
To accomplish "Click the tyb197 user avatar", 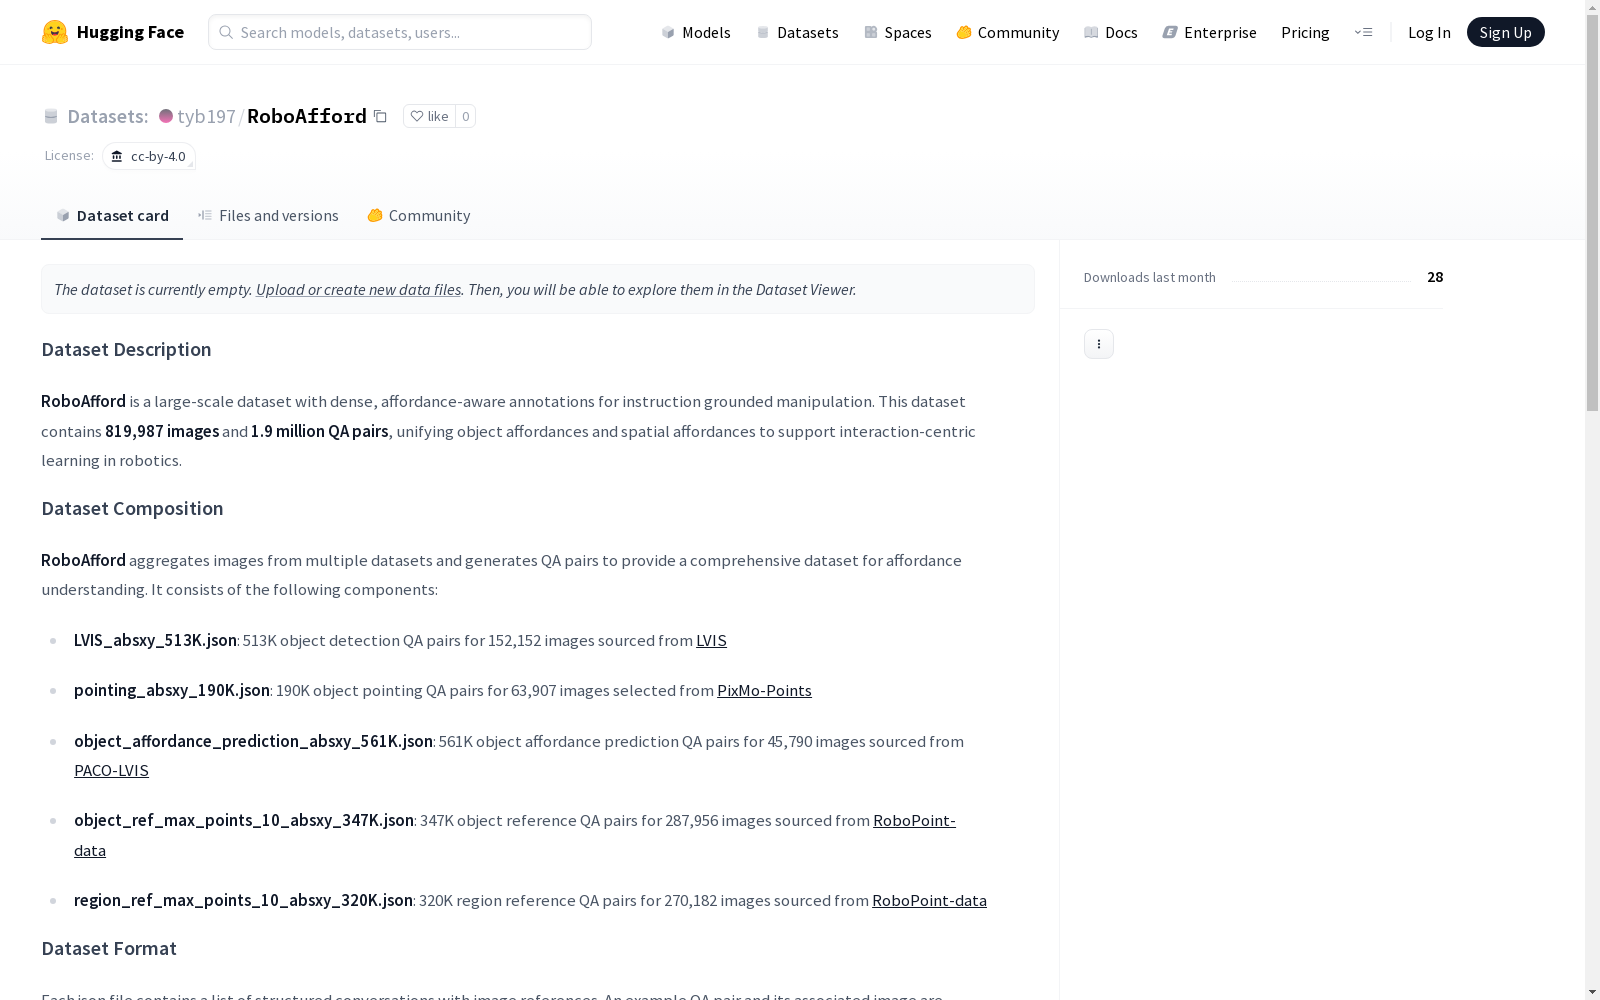I will 166,116.
